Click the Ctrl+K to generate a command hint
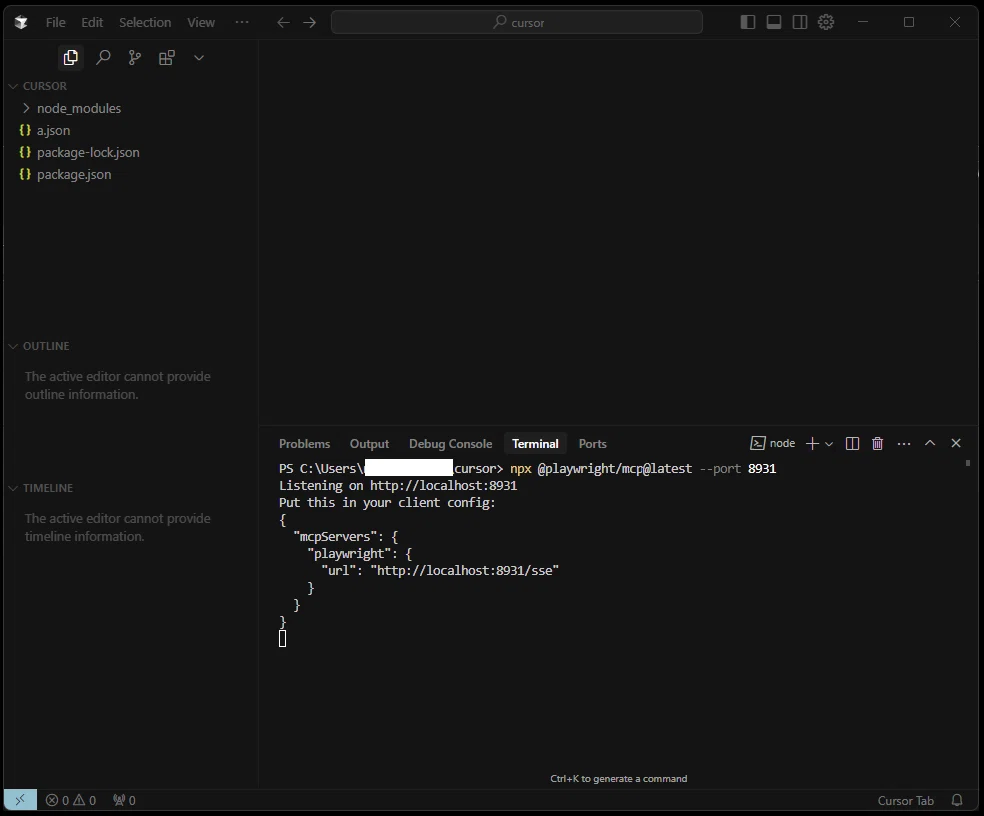Image resolution: width=984 pixels, height=816 pixels. [619, 778]
